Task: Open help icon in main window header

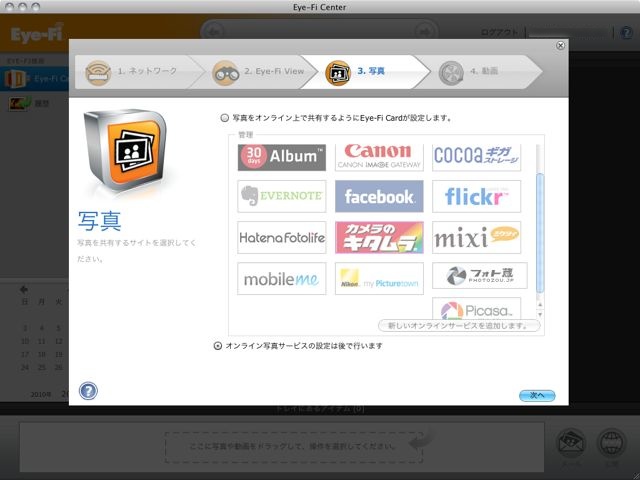Action: pos(627,33)
